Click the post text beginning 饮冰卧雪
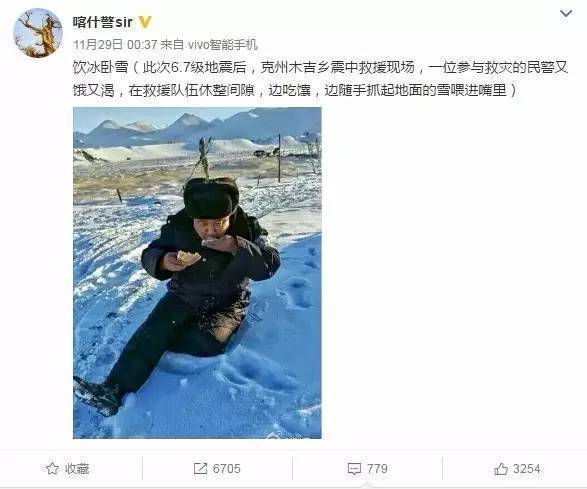Screen dimensions: 587x489 coord(320,79)
